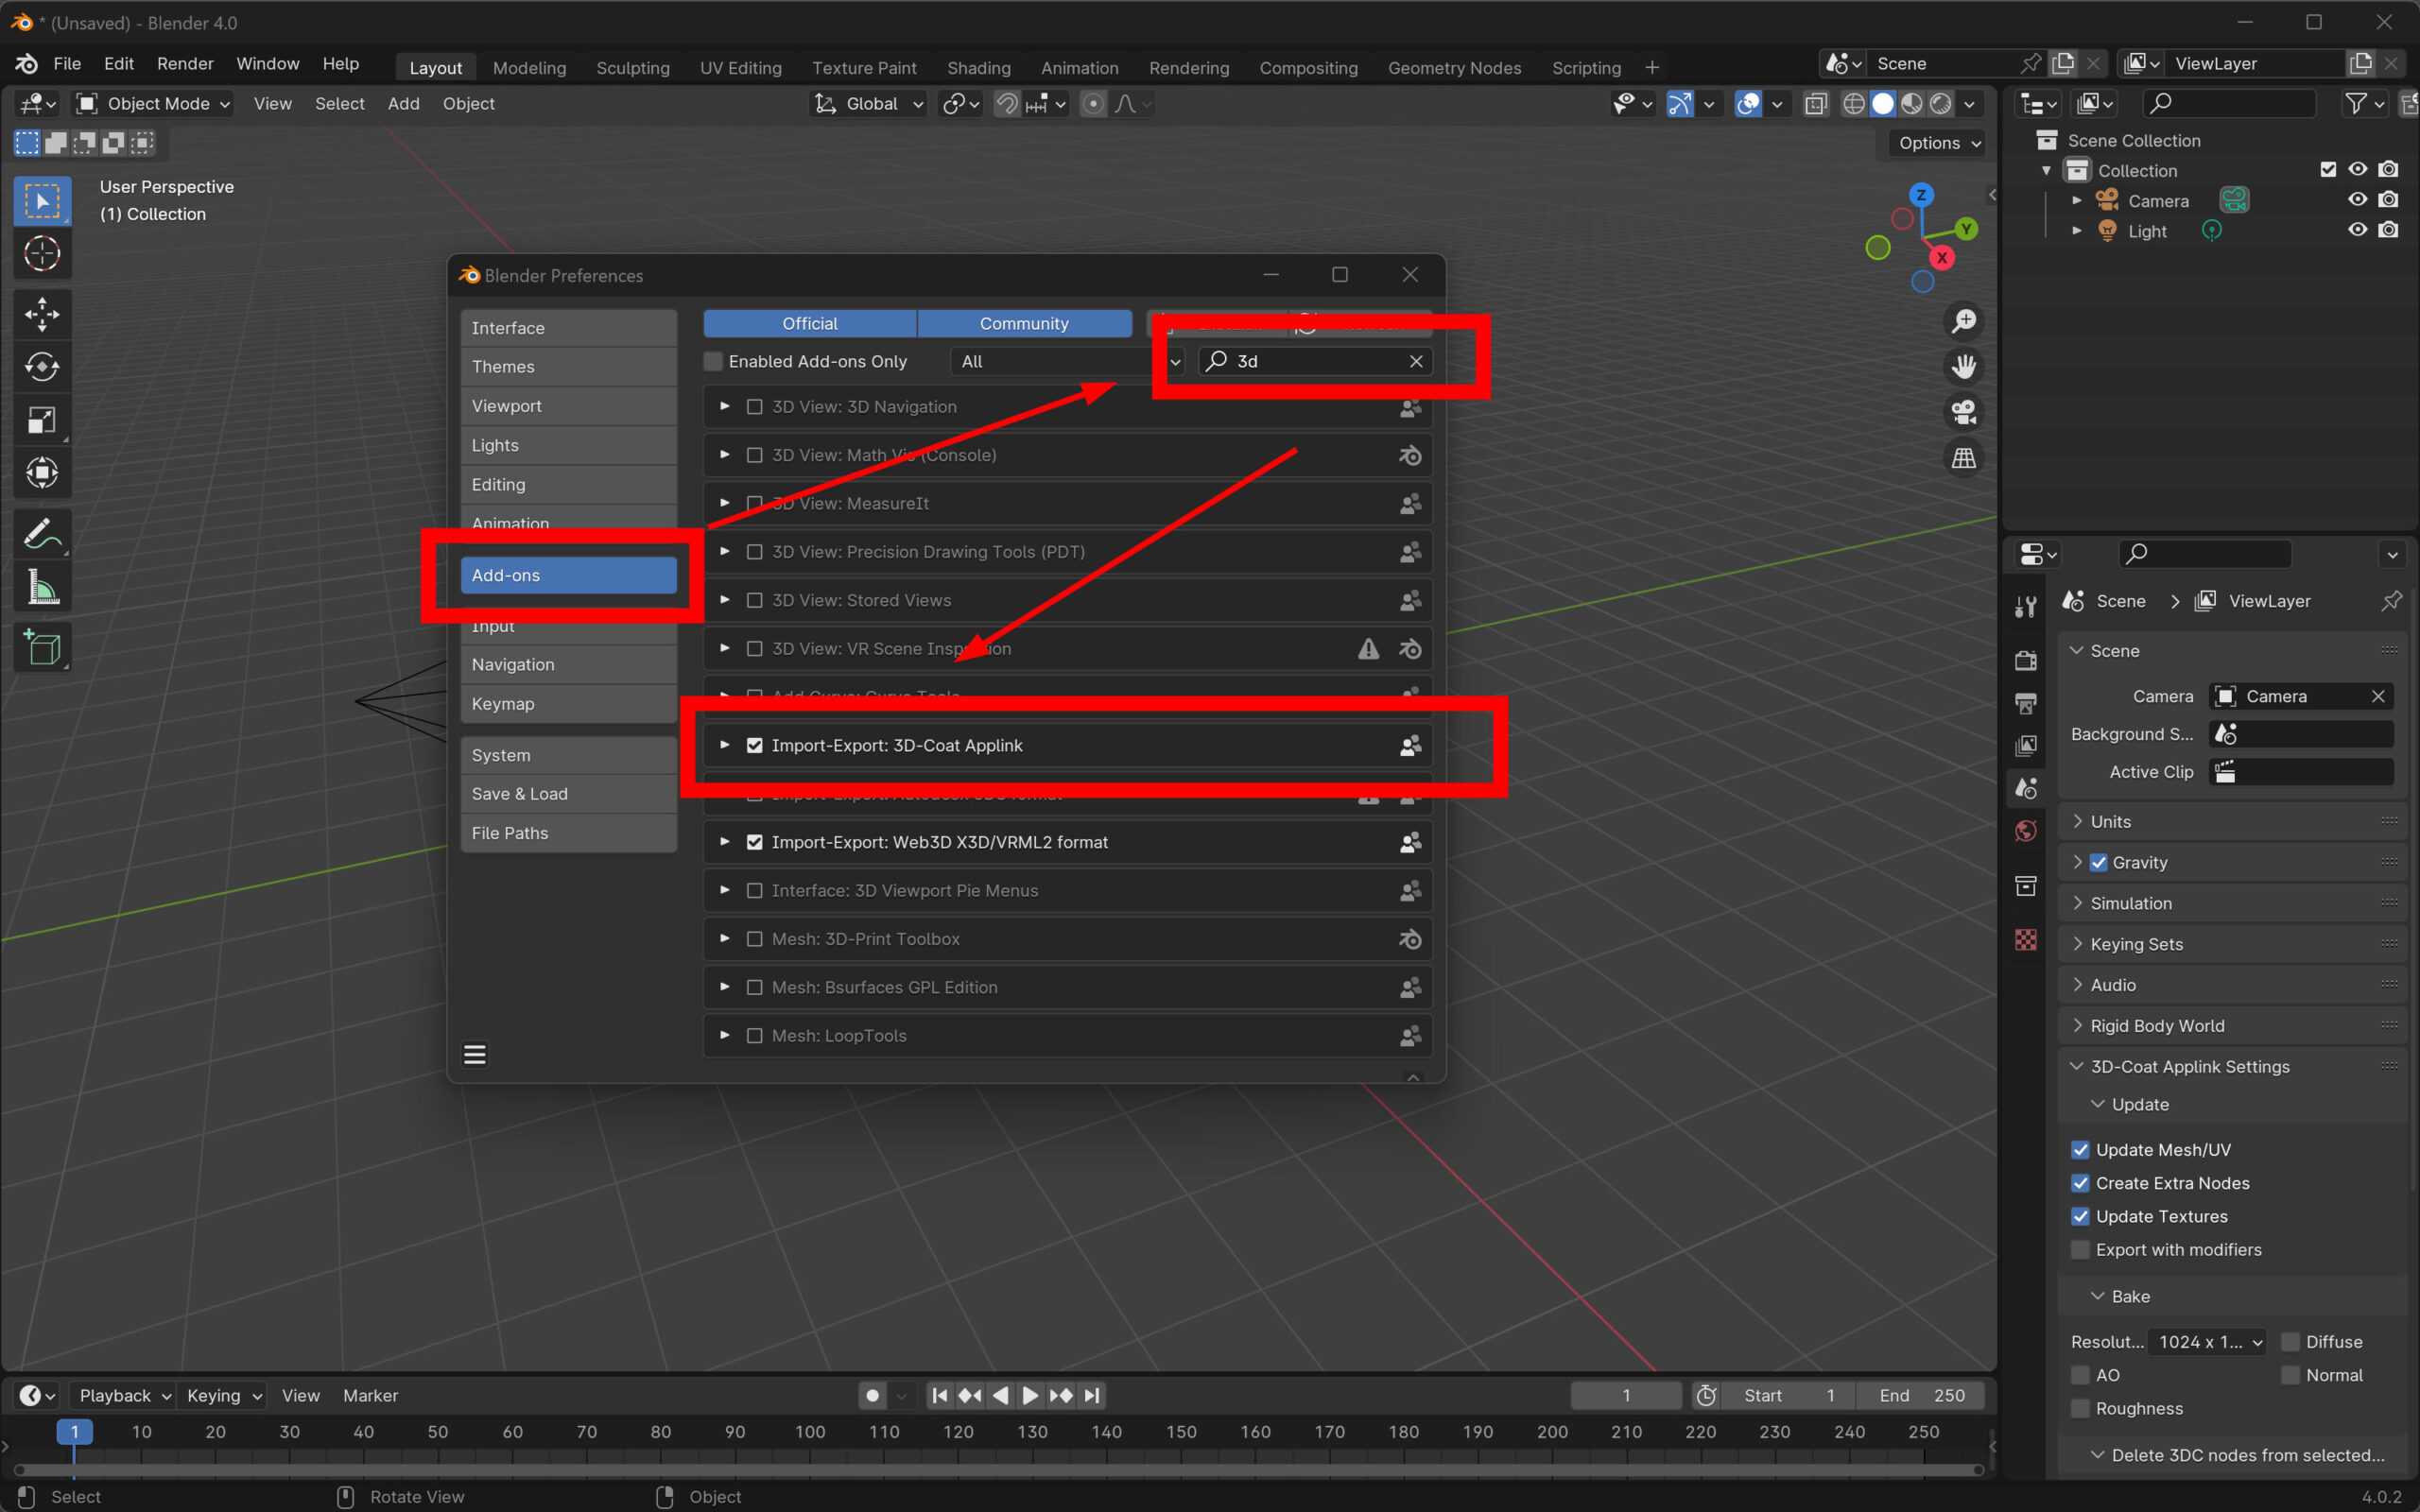Select the Measure tool
This screenshot has height=1512, width=2420.
[42, 587]
